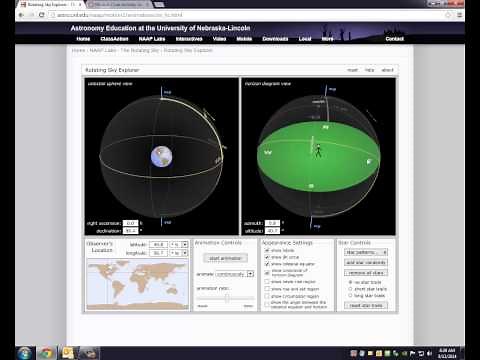The width and height of the screenshot is (480, 360).
Task: Open Chrome from the taskbar
Action: [46, 353]
